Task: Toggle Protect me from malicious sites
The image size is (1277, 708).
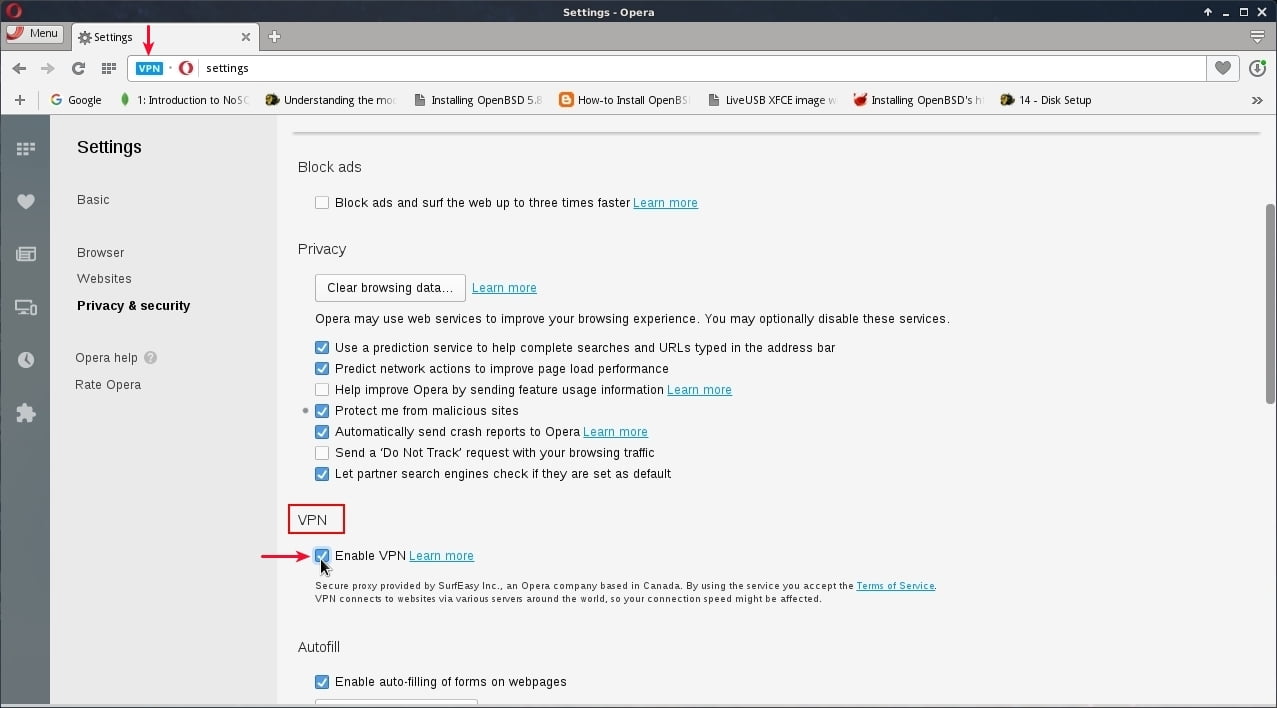Action: (x=322, y=411)
